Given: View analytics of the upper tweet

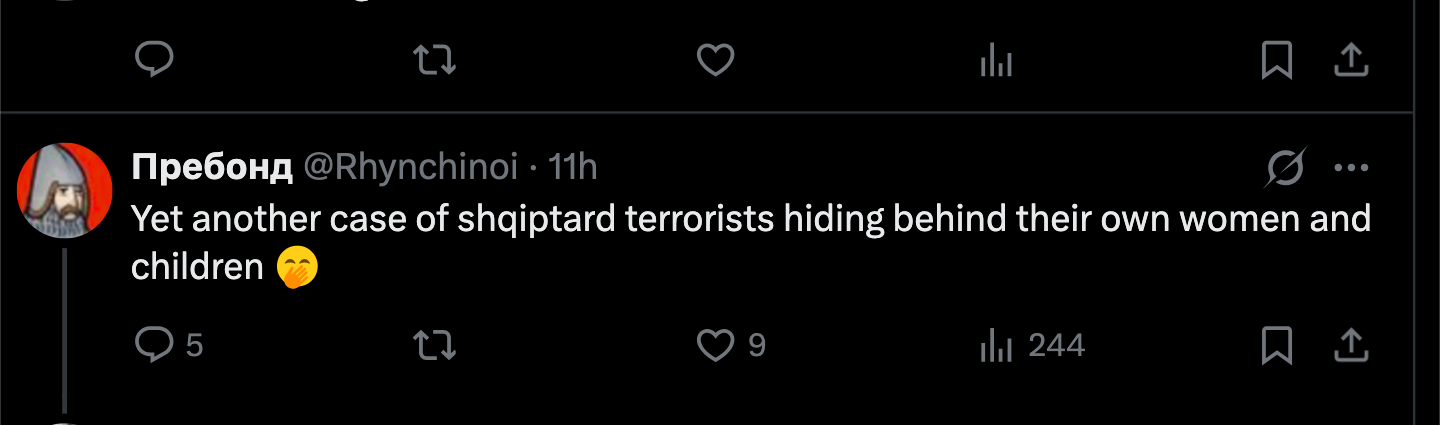Looking at the screenshot, I should pos(996,62).
